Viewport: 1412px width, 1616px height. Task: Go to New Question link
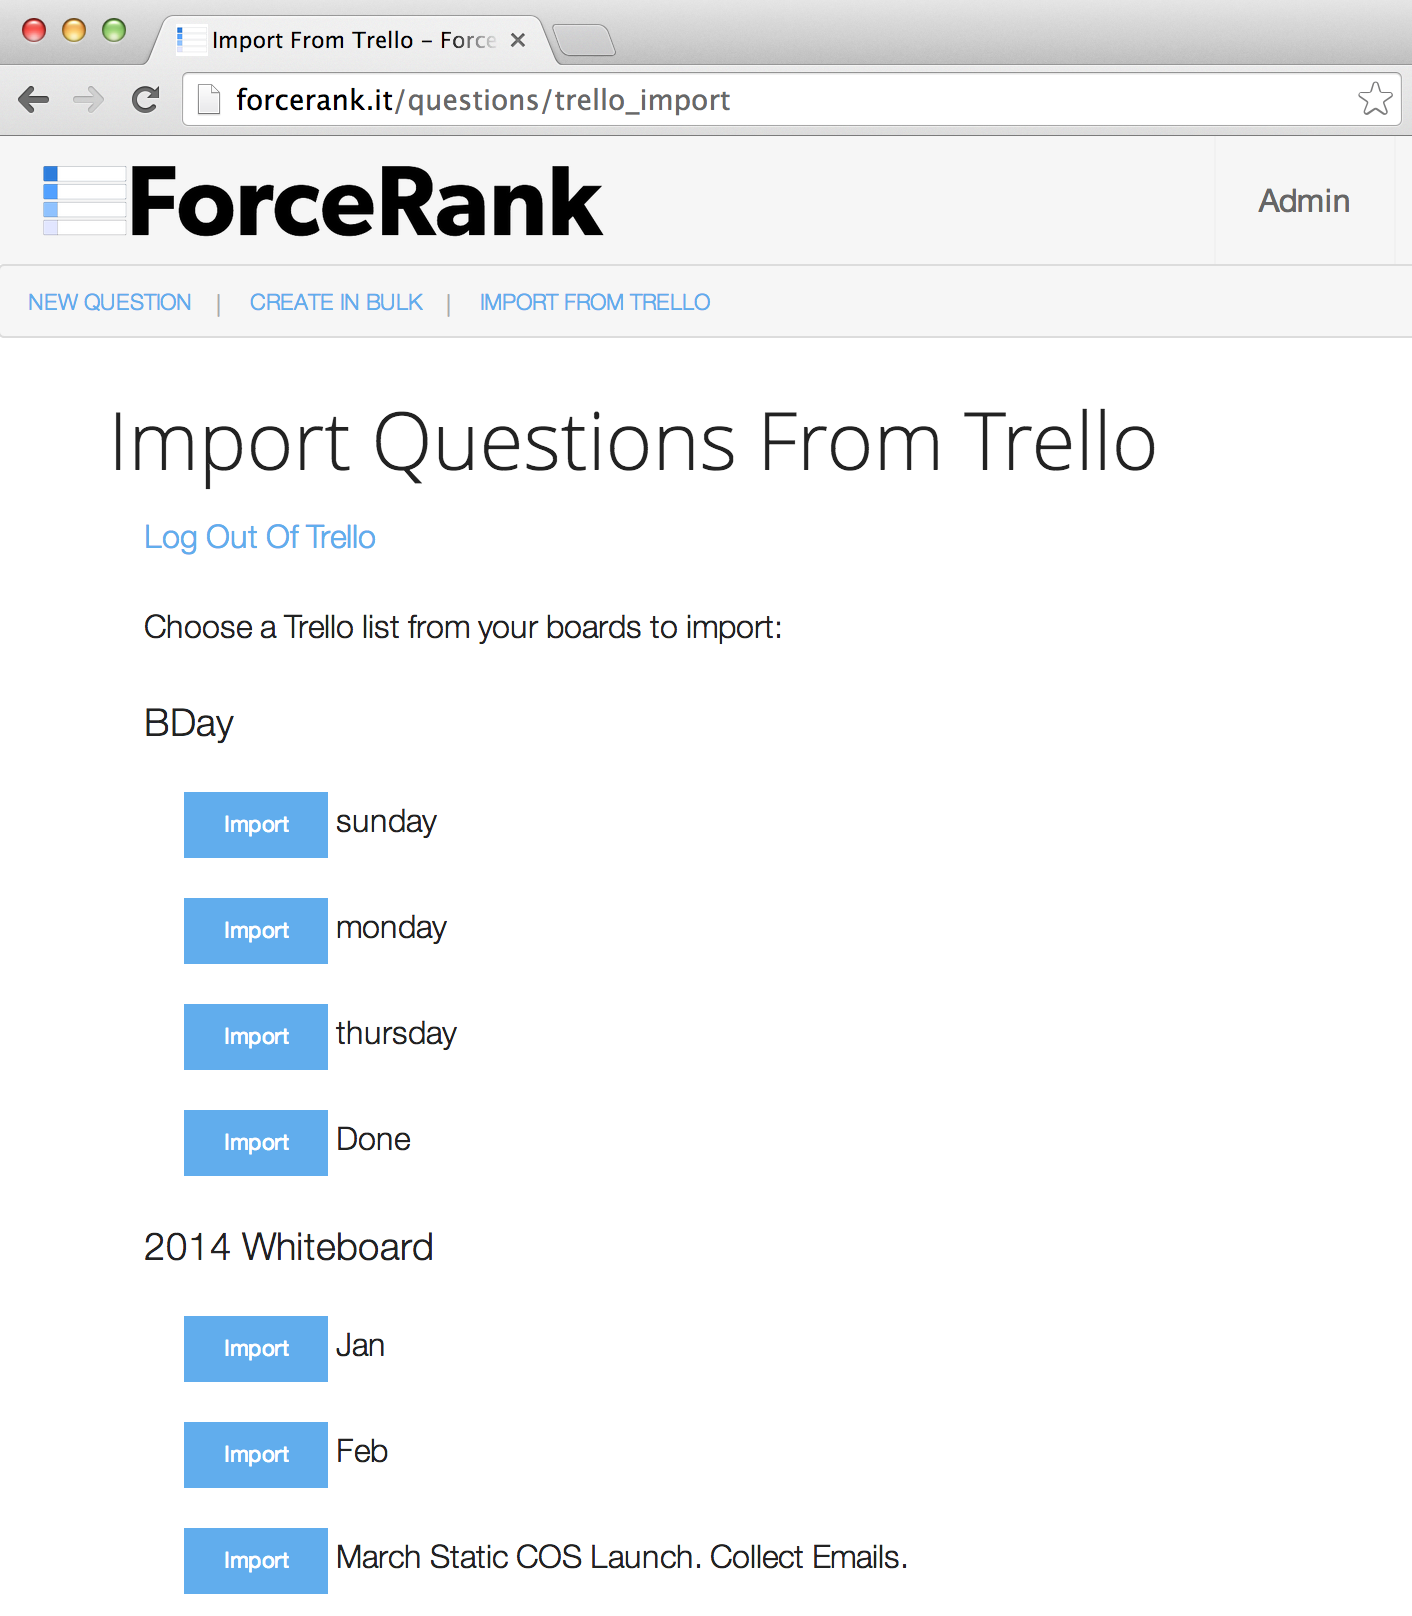click(x=110, y=302)
